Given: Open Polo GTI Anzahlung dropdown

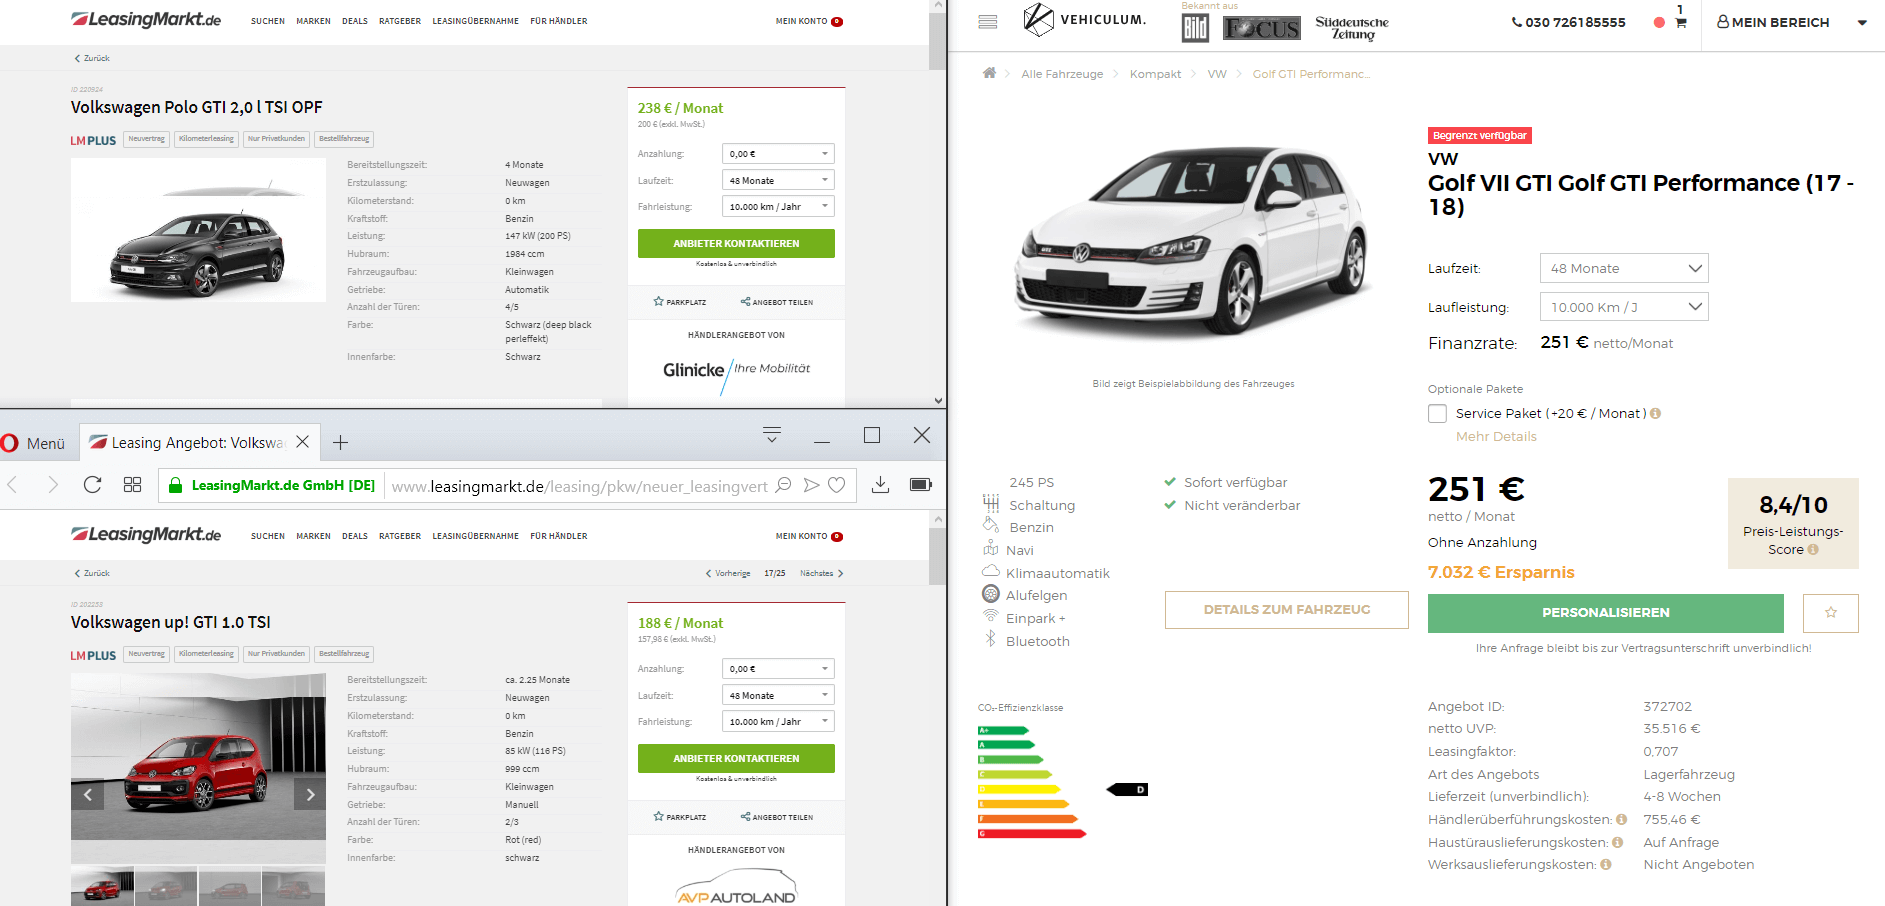Looking at the screenshot, I should [x=778, y=154].
